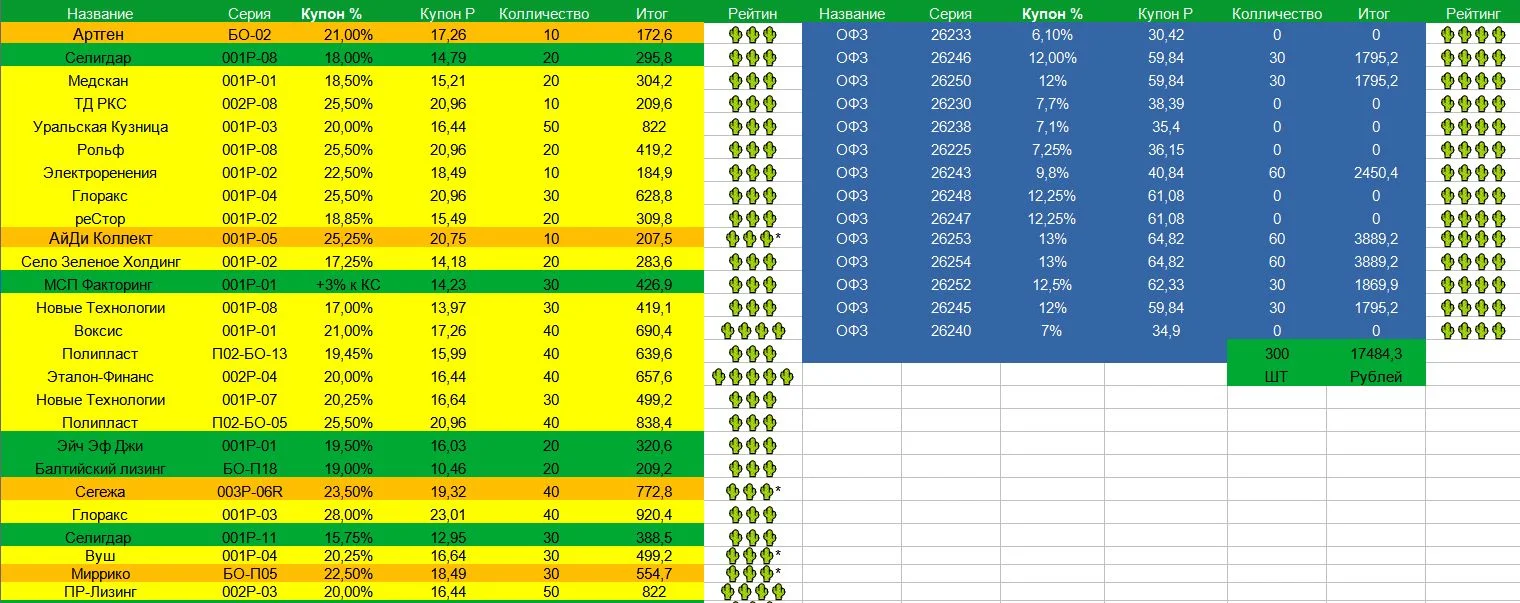The width and height of the screenshot is (1520, 603).
Task: Select ОФЗ series '26243' cell
Action: (x=950, y=173)
